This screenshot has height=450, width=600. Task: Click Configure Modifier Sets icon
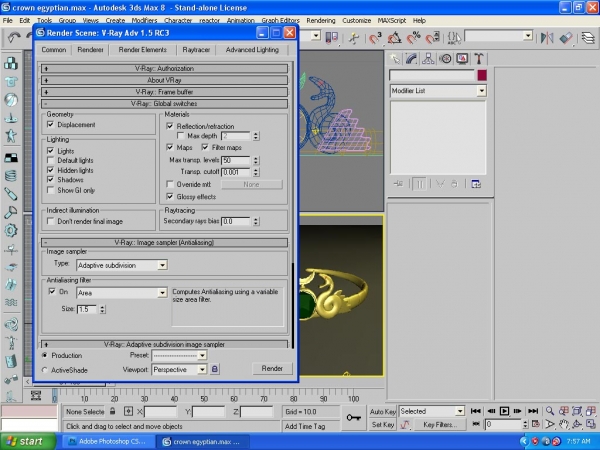coord(476,184)
